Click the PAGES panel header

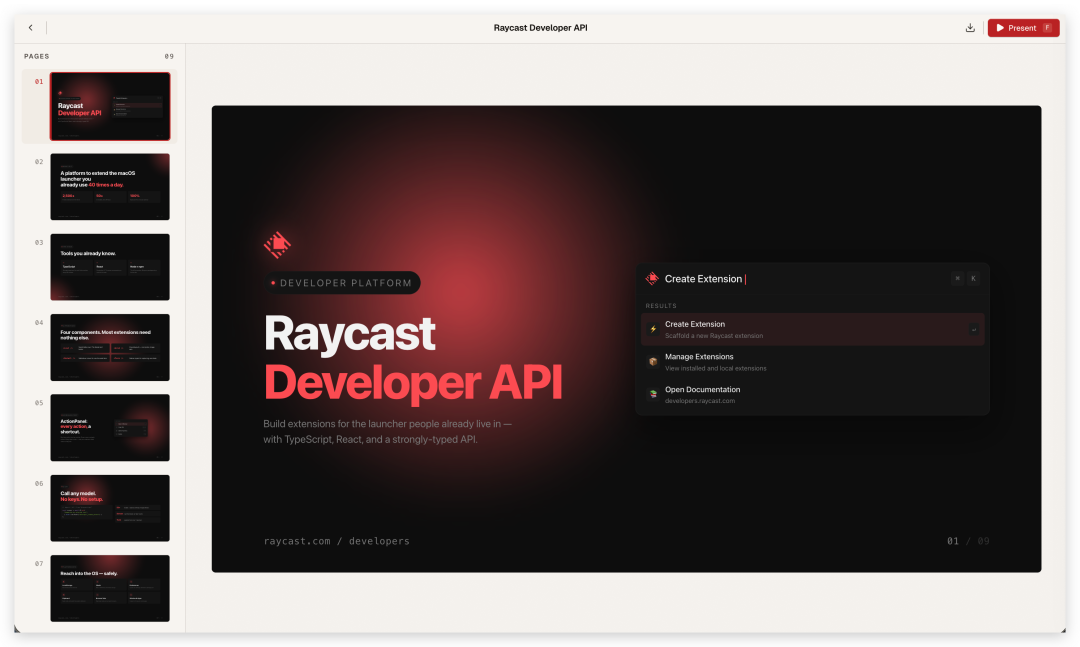tap(37, 57)
